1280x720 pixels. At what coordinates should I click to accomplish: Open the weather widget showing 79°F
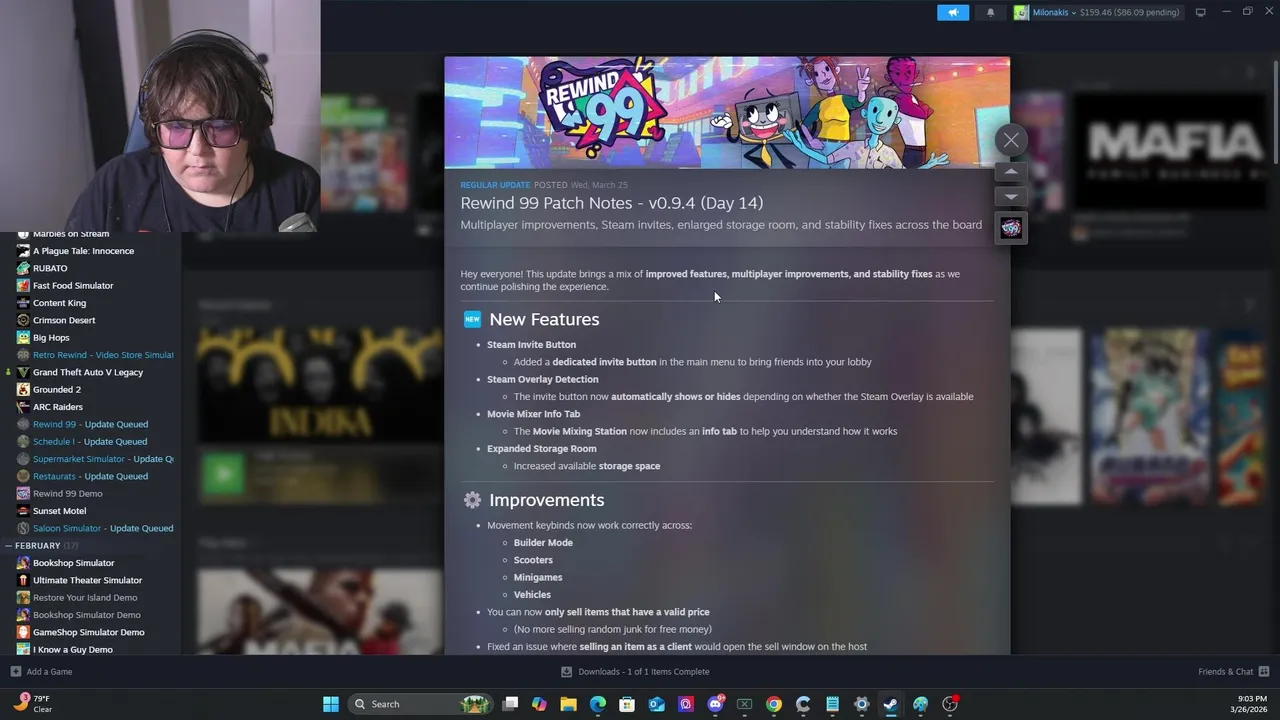tap(33, 704)
